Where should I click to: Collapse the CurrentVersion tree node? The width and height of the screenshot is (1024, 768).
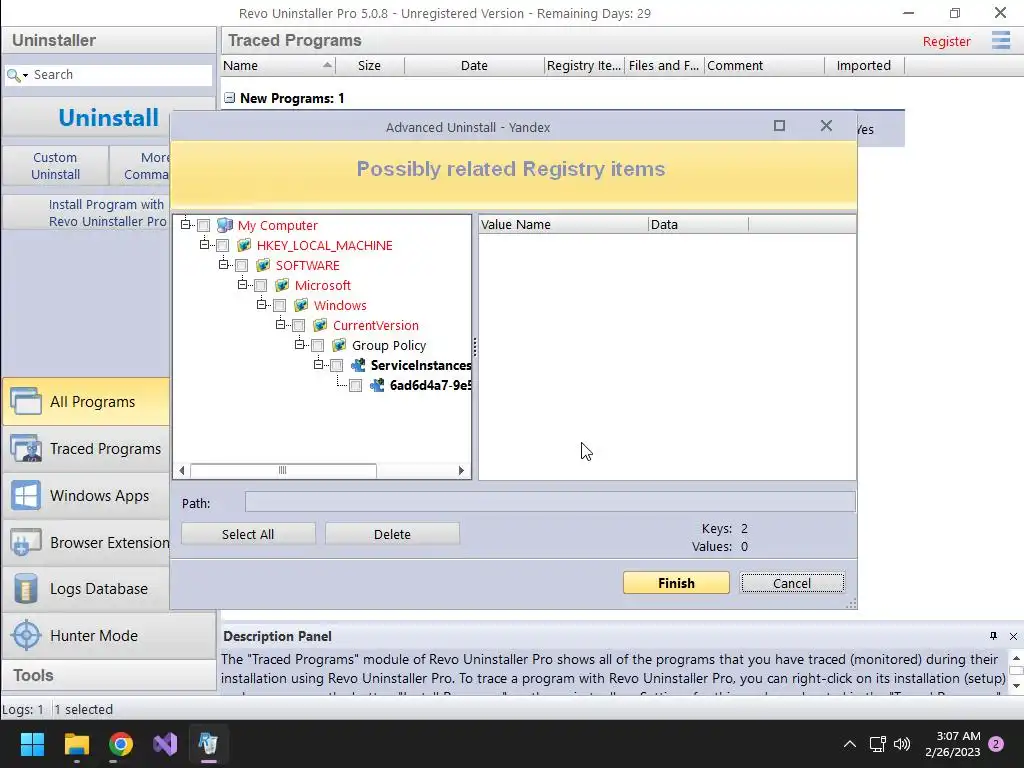(280, 324)
